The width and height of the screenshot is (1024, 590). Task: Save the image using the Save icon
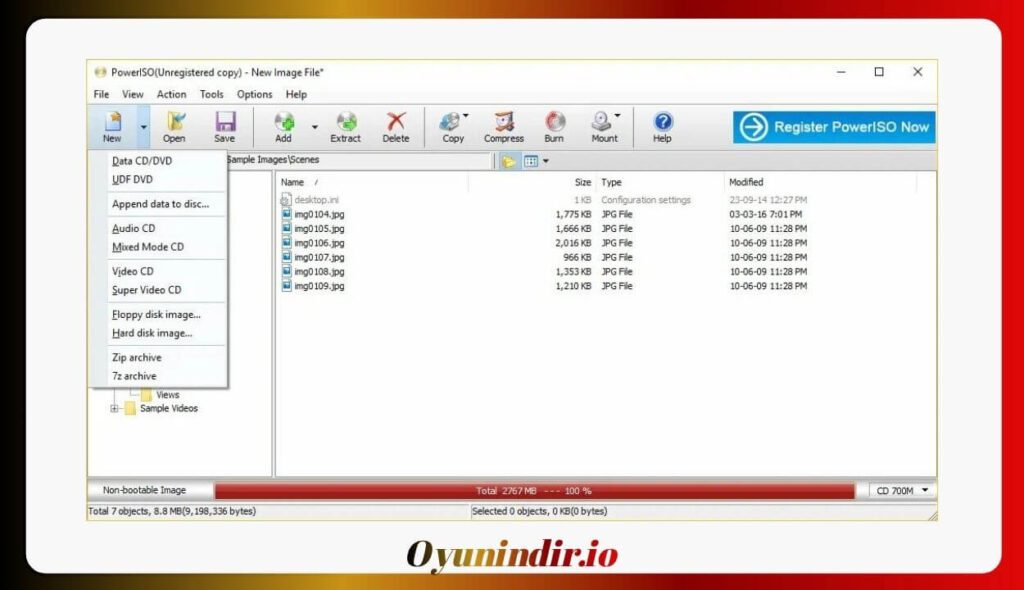pyautogui.click(x=225, y=122)
